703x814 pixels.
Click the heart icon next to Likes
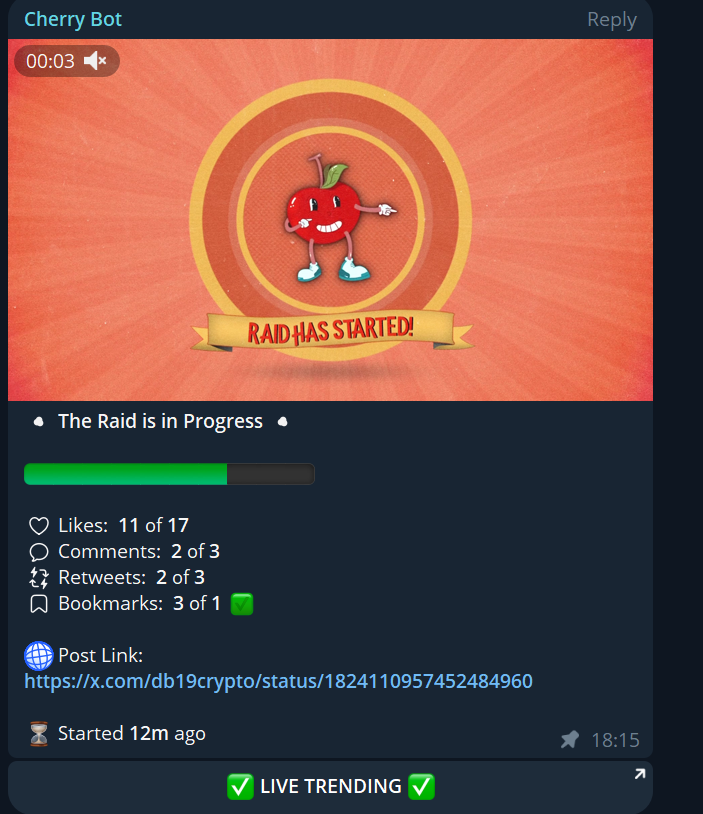coord(39,526)
